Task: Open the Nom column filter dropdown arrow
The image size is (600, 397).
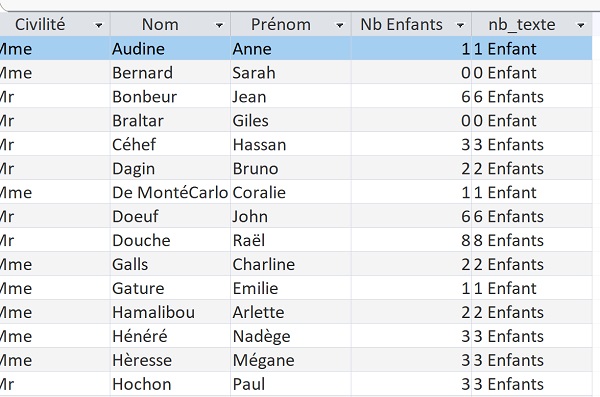Action: [x=219, y=25]
